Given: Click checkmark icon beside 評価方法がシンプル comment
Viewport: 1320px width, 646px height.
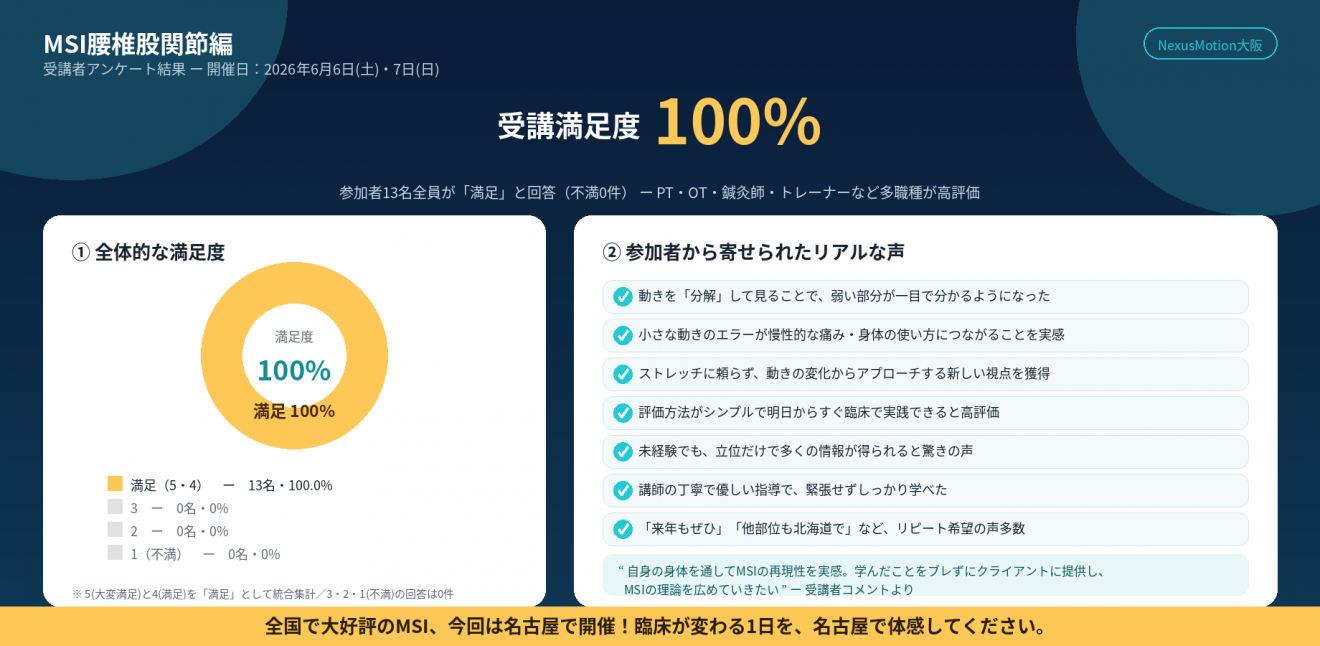Looking at the screenshot, I should pyautogui.click(x=623, y=412).
